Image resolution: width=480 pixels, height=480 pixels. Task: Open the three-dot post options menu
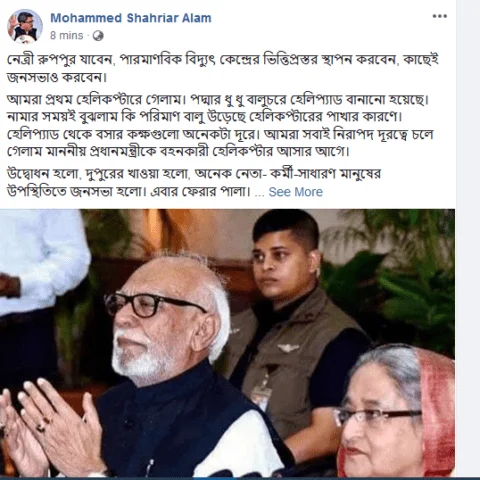(x=439, y=16)
